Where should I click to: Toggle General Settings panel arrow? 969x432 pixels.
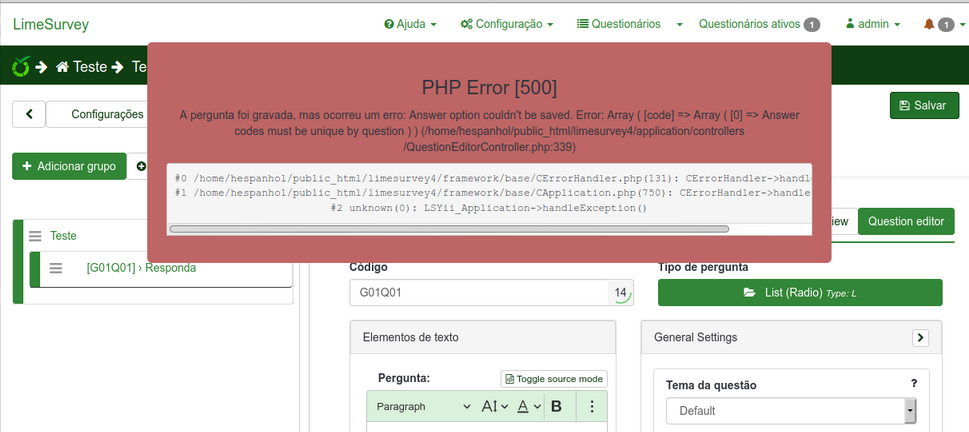[920, 338]
